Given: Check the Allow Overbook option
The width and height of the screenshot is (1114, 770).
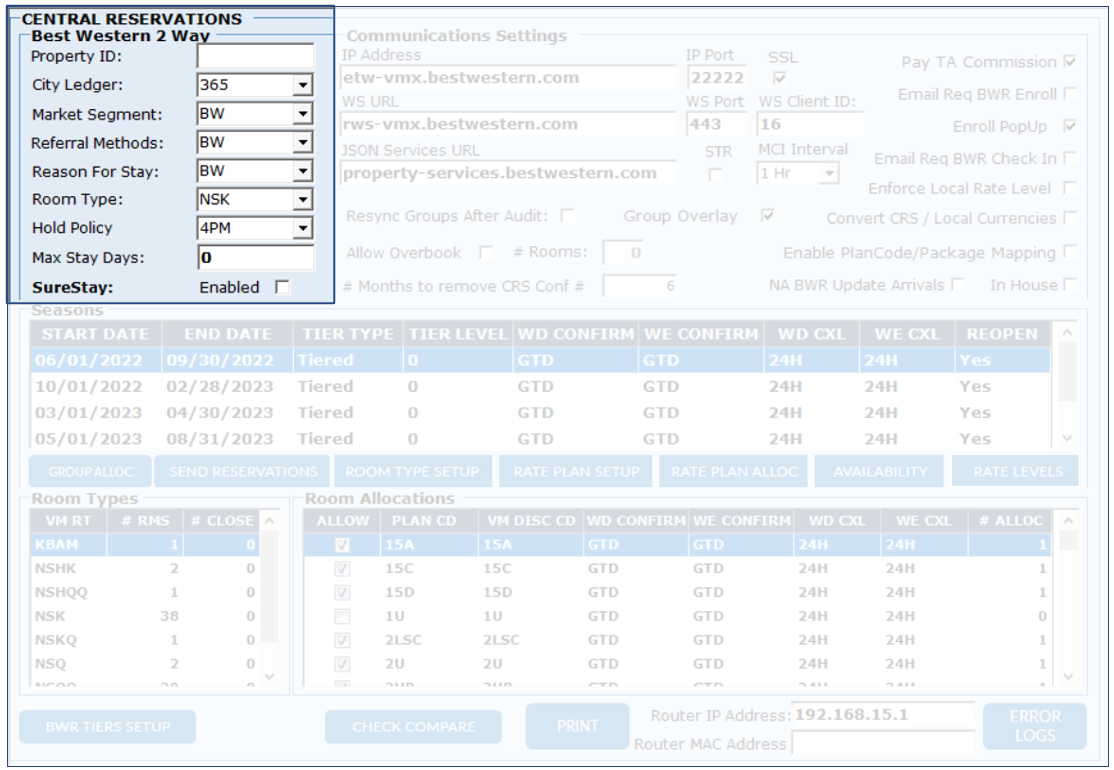Looking at the screenshot, I should click(x=486, y=253).
